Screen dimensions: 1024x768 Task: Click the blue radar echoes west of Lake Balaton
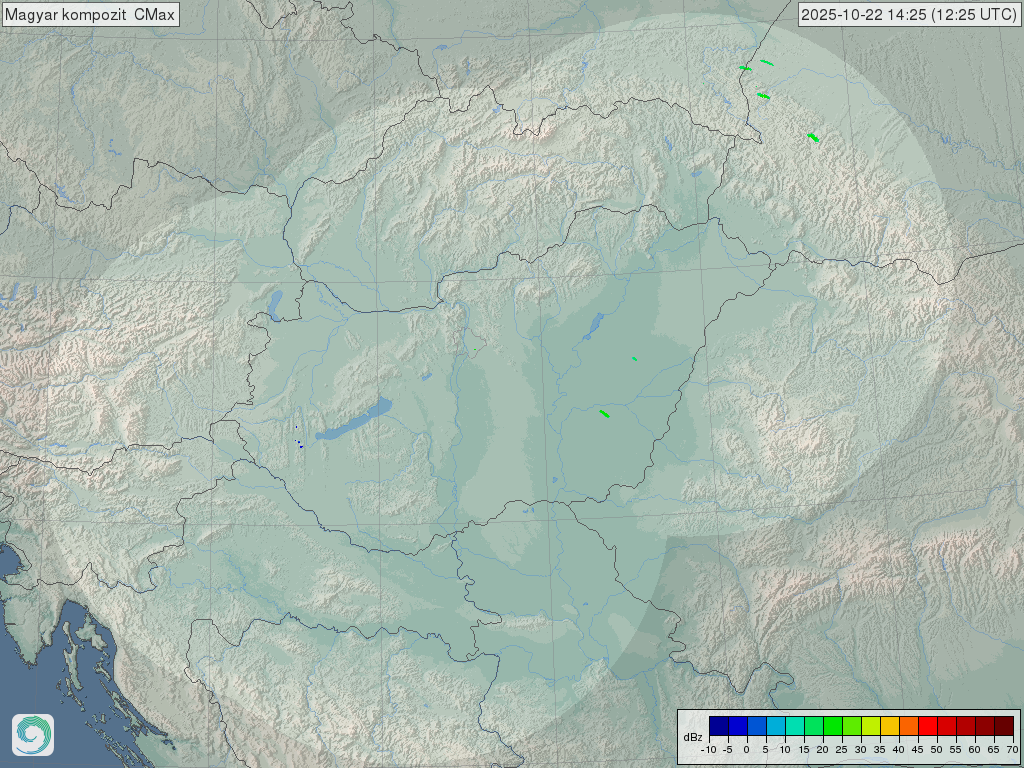click(x=299, y=443)
